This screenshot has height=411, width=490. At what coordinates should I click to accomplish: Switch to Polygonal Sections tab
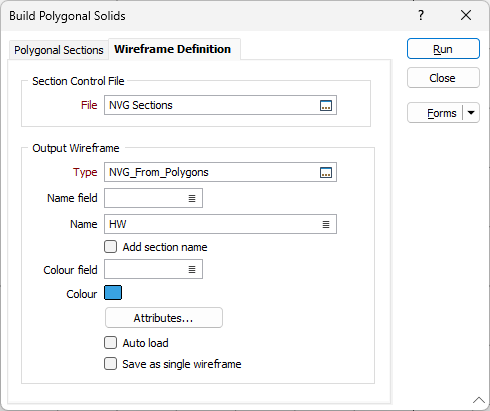[x=59, y=50]
